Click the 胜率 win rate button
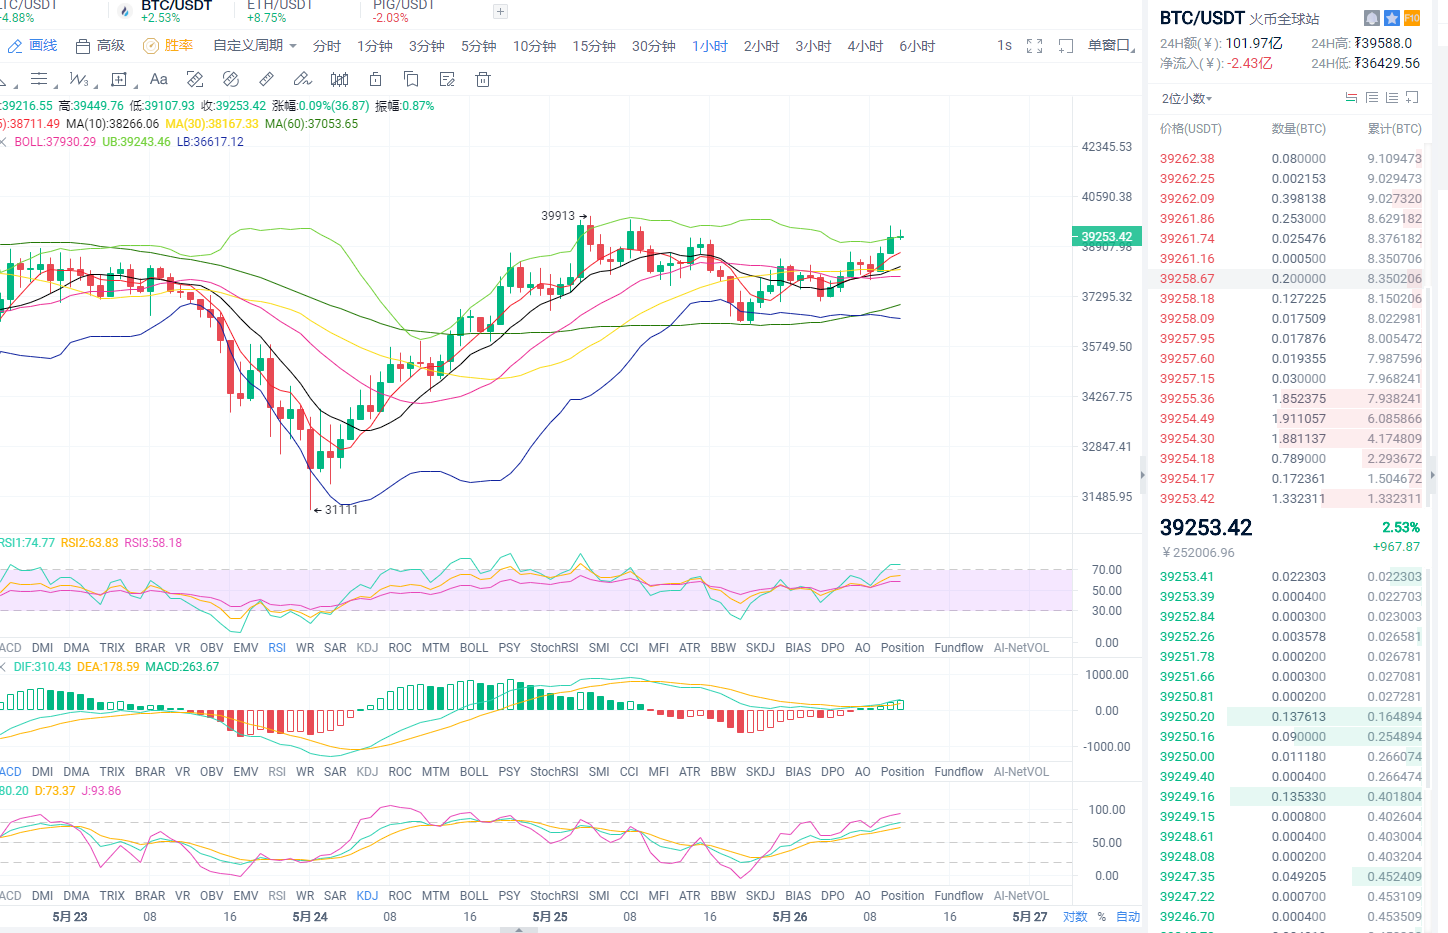The width and height of the screenshot is (1448, 933). pyautogui.click(x=168, y=46)
